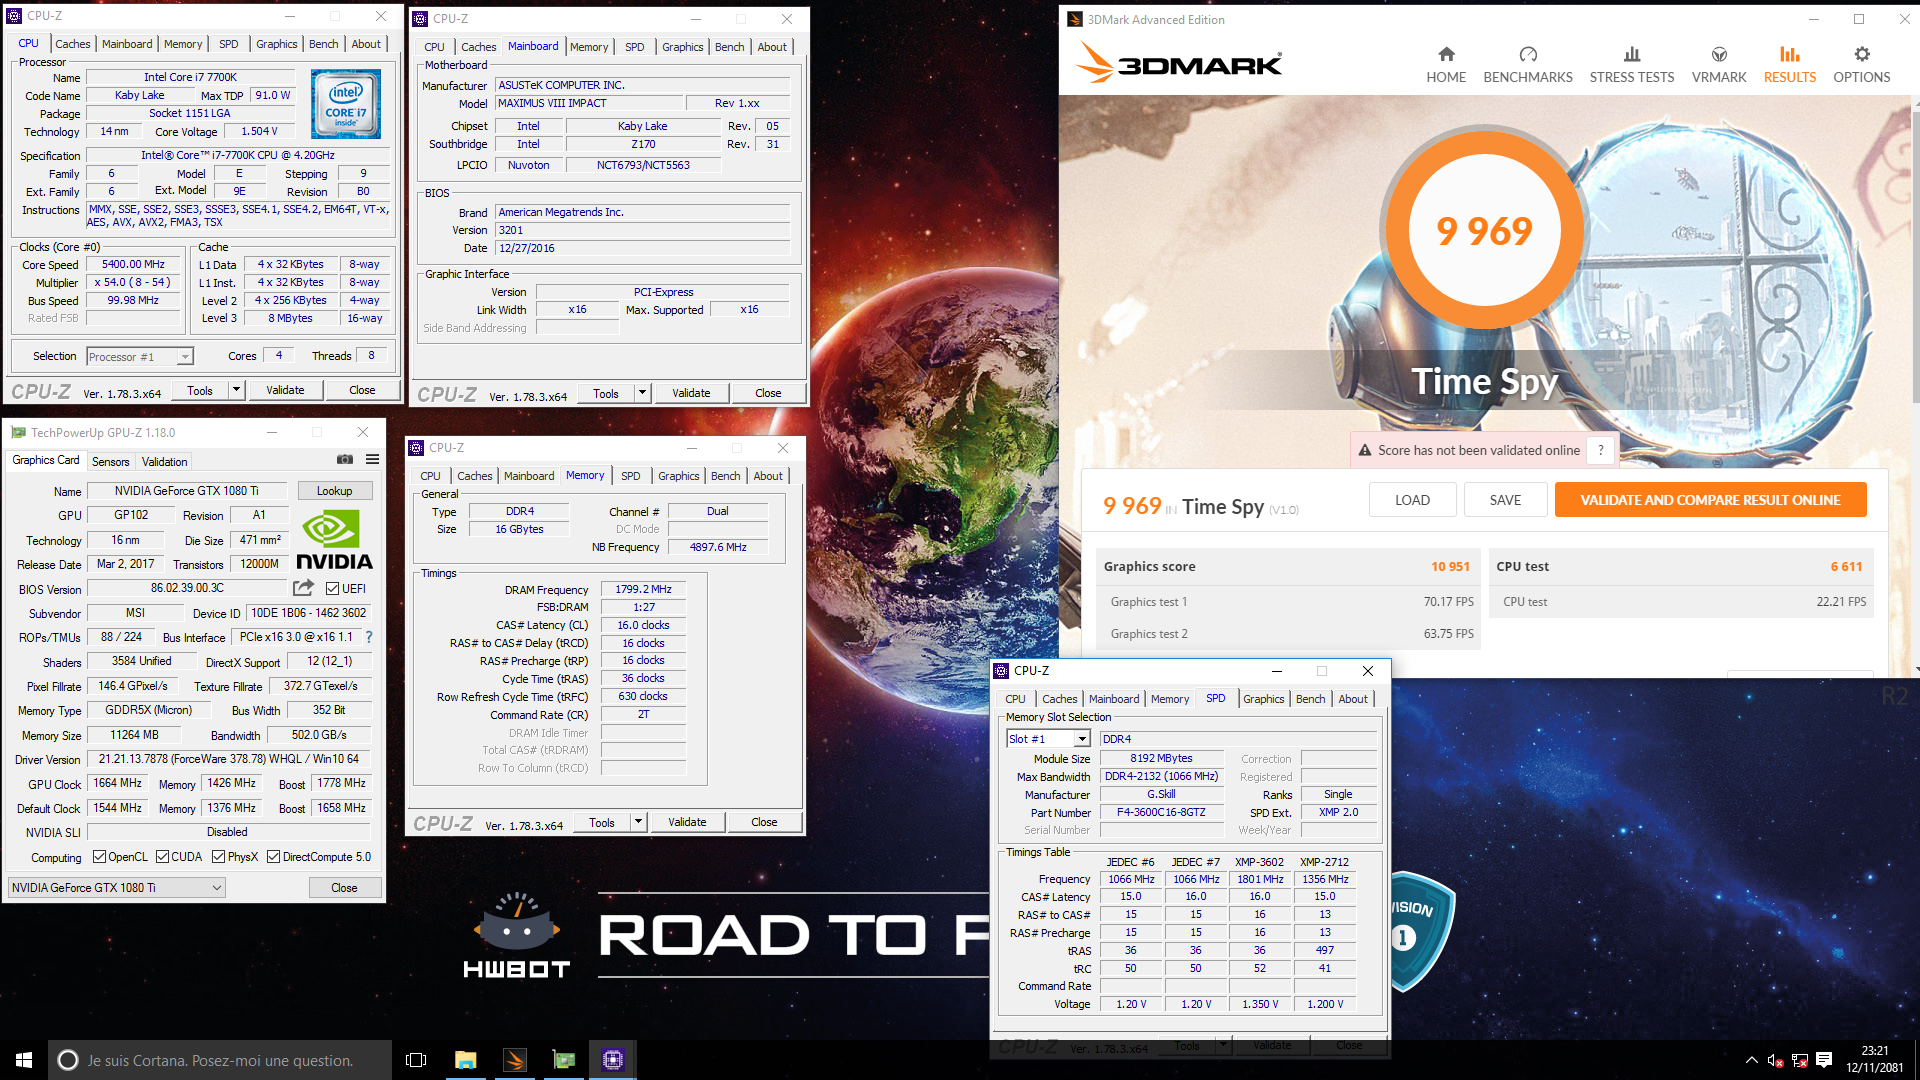Click Intel Core i7 badge in CPU-Z
The width and height of the screenshot is (1920, 1080).
click(346, 104)
